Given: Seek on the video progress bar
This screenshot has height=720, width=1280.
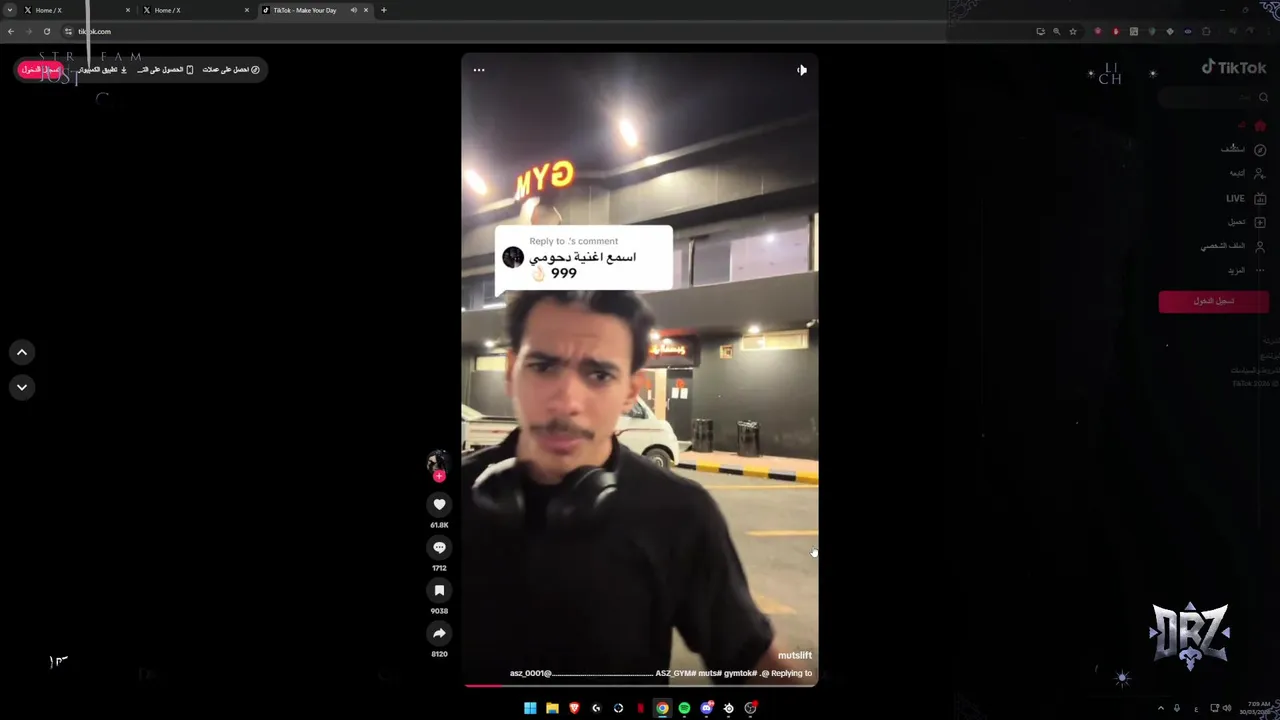Looking at the screenshot, I should point(640,685).
